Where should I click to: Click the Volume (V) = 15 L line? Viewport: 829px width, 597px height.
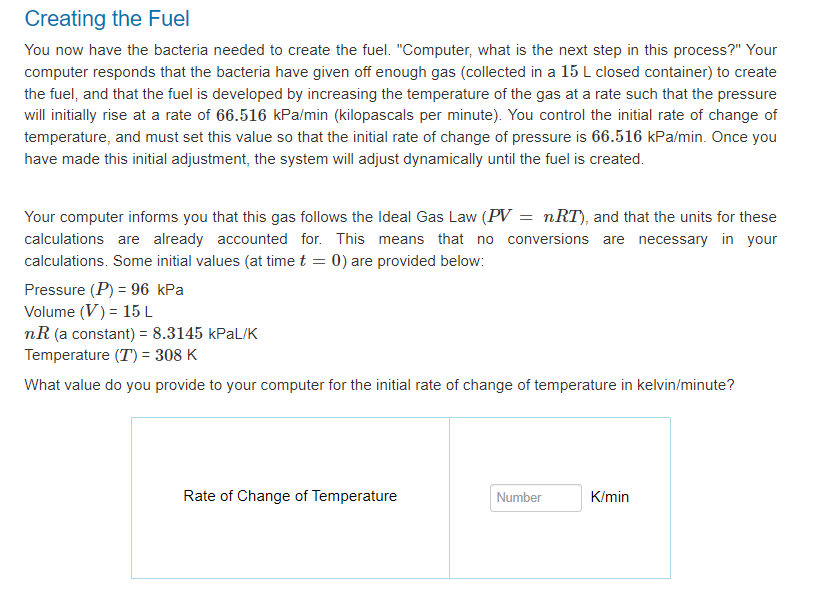click(88, 311)
